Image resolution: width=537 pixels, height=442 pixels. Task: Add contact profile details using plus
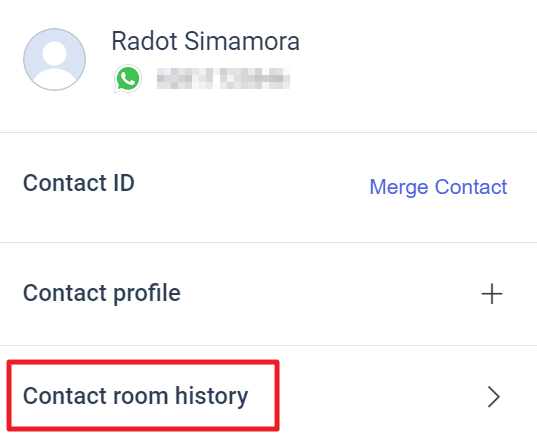click(x=492, y=294)
